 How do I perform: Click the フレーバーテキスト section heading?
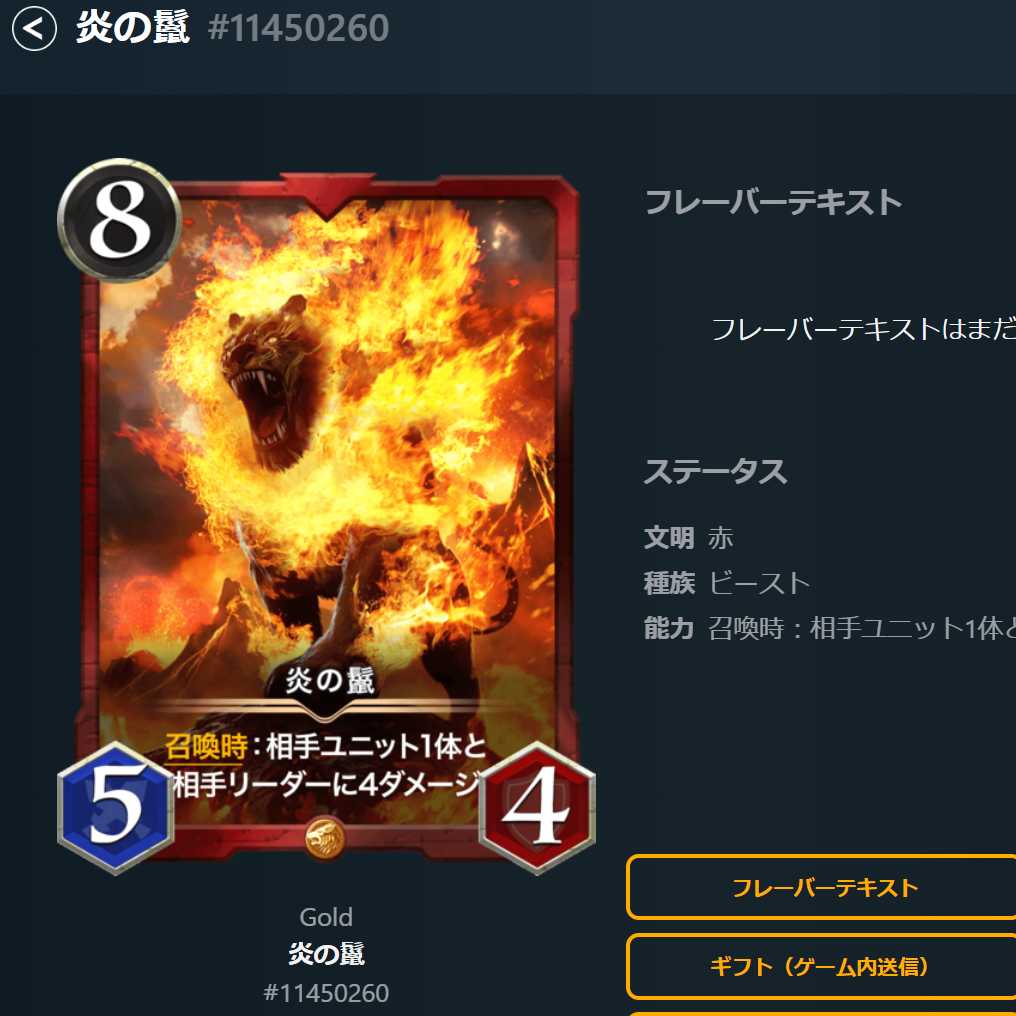pos(773,202)
